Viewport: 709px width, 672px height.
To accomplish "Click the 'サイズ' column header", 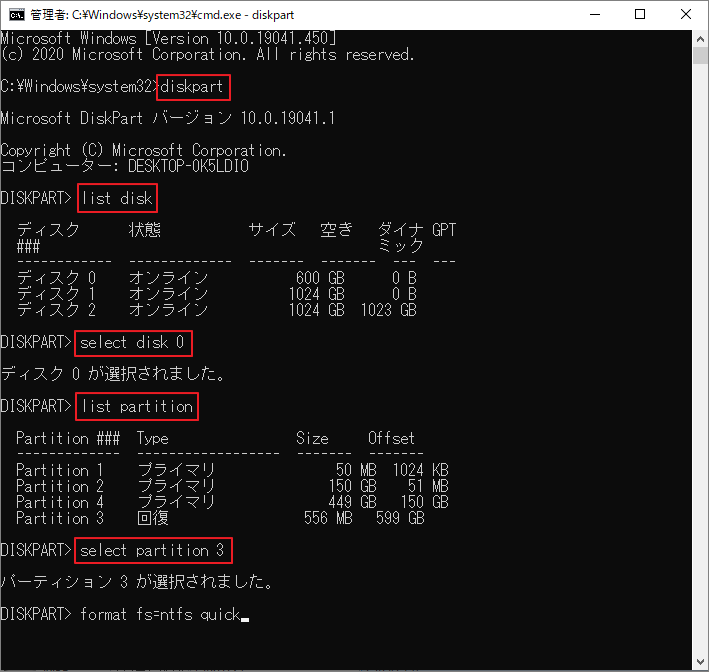I will (272, 230).
